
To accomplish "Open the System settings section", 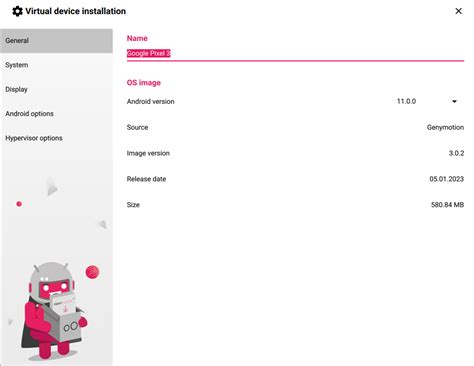I will point(56,65).
